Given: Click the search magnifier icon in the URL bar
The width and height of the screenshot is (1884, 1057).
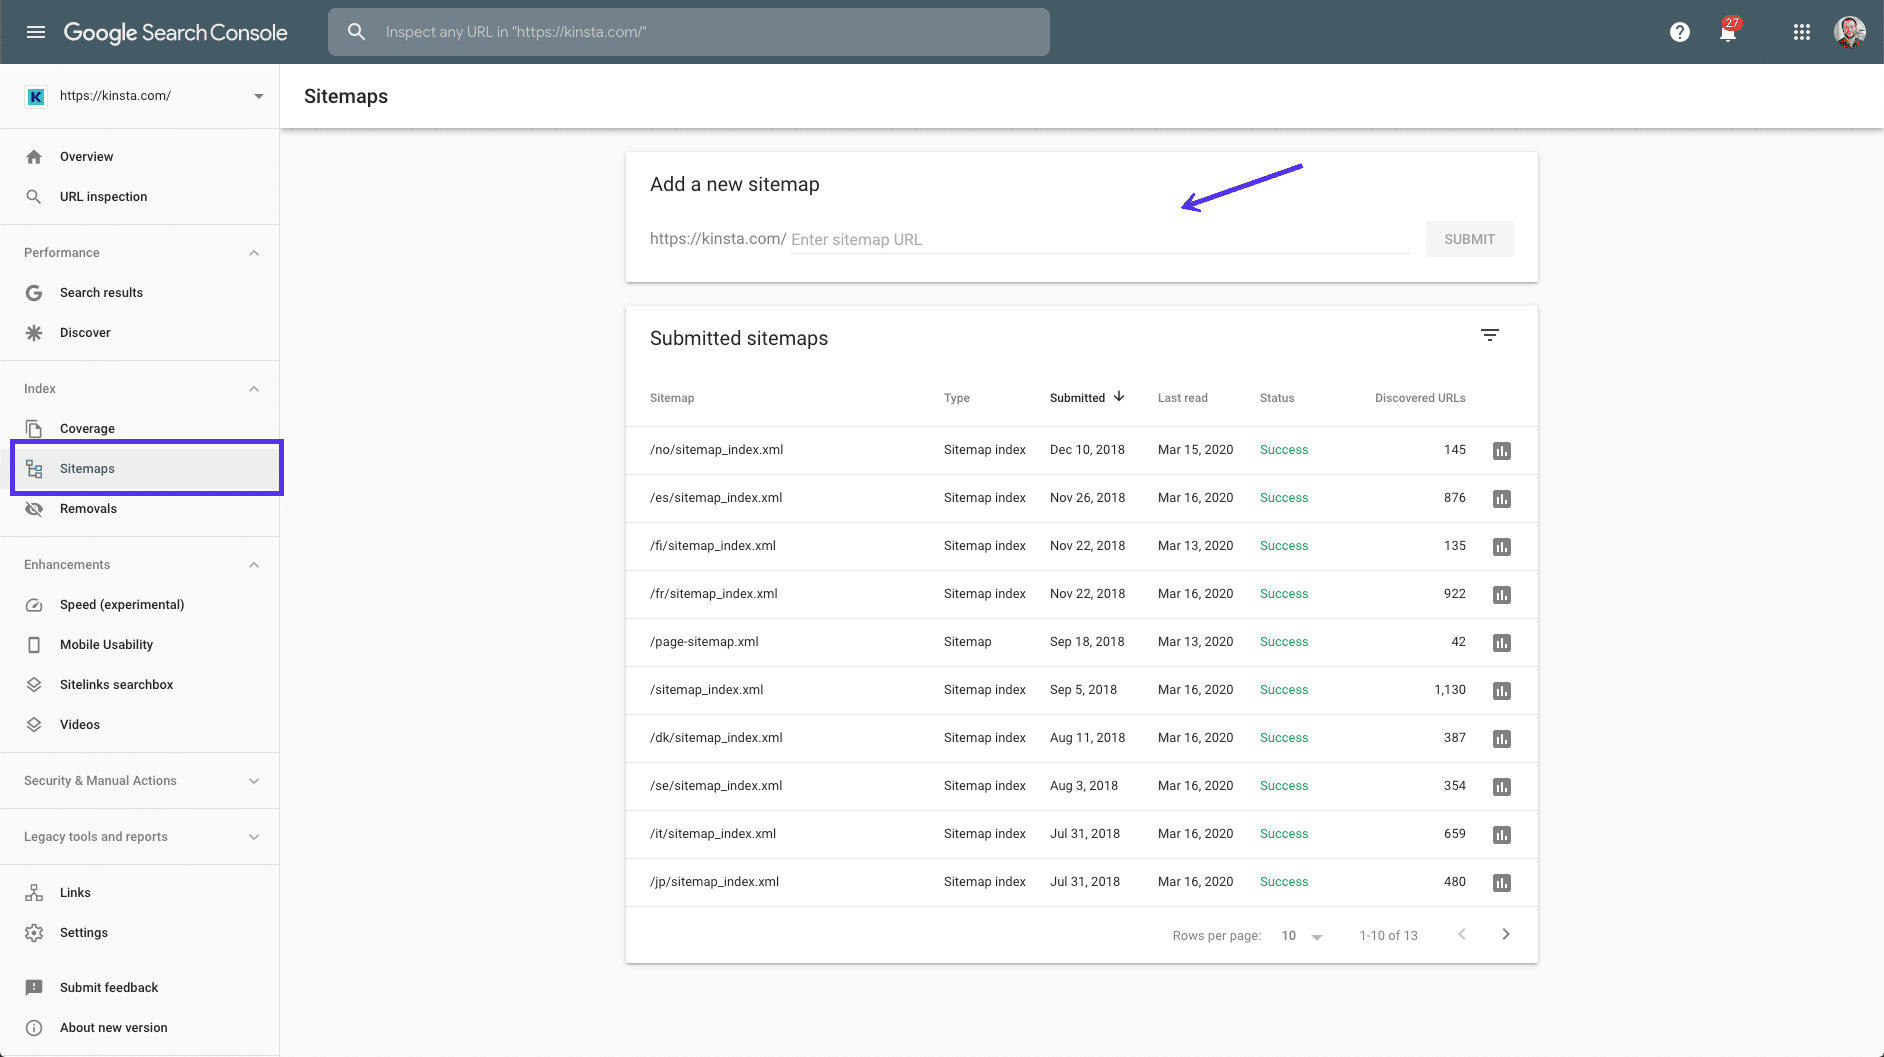Looking at the screenshot, I should (356, 32).
